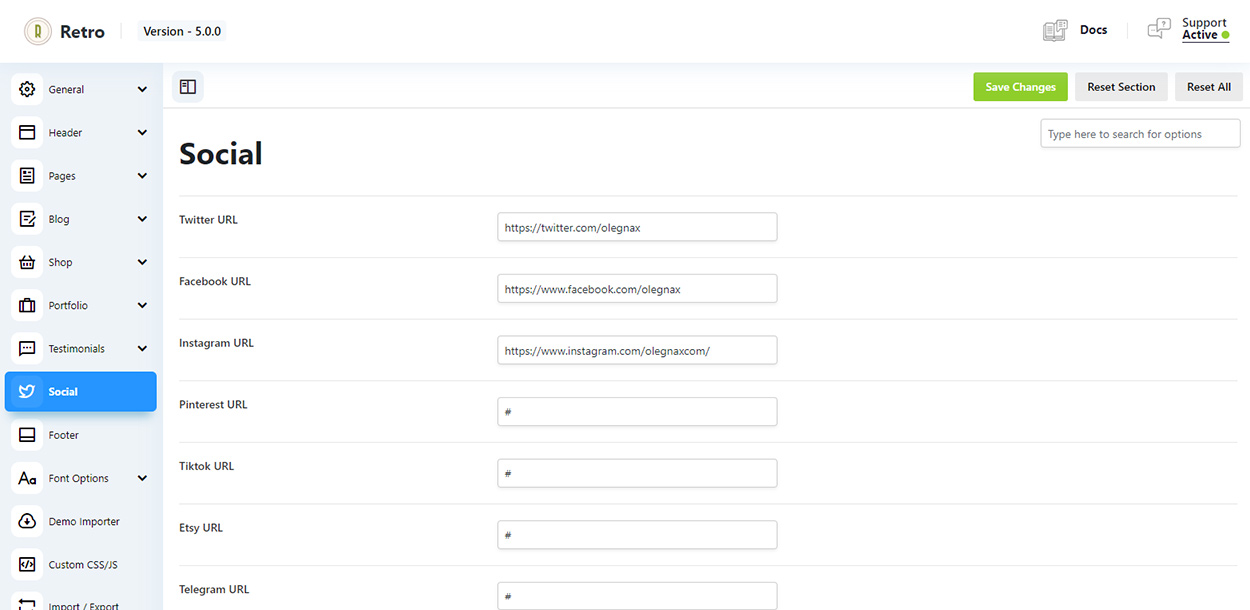Toggle the sidebar panel layout icon
This screenshot has height=610, width=1250.
click(x=188, y=87)
